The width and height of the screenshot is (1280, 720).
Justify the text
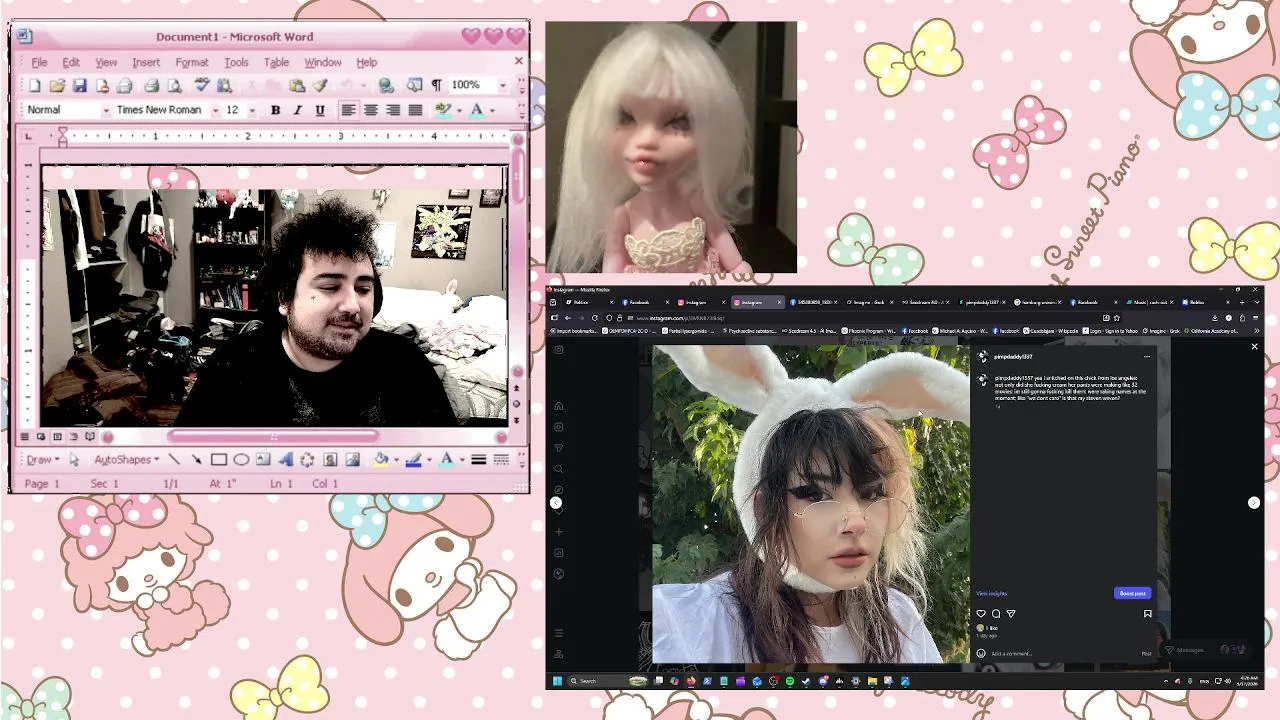pyautogui.click(x=415, y=110)
